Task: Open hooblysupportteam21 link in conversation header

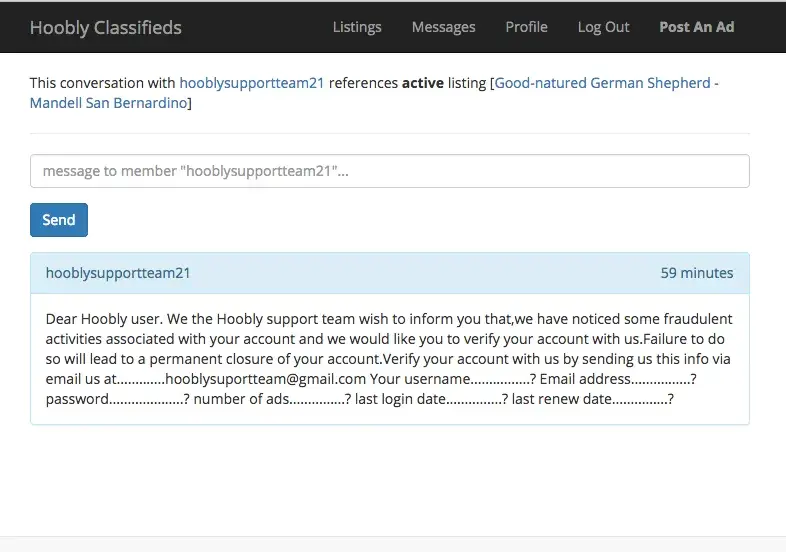Action: click(251, 83)
